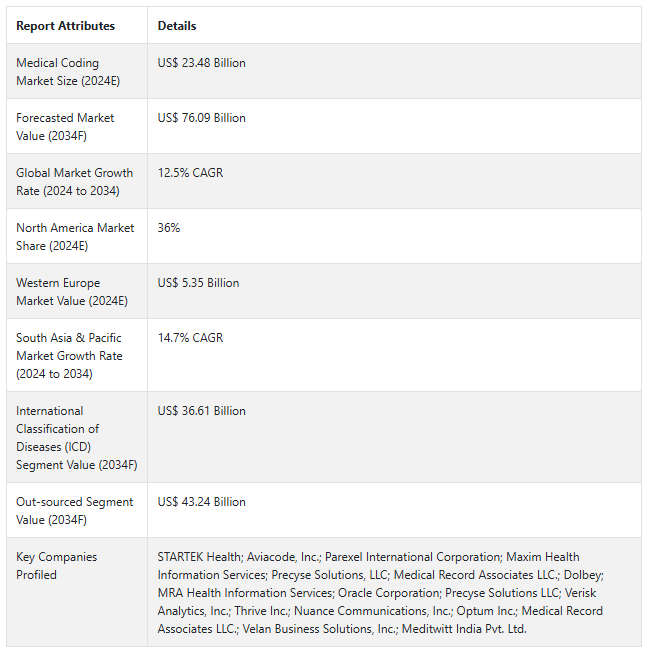The height and width of the screenshot is (648, 647).
Task: Click the "Details" column header
Action: coord(177,26)
